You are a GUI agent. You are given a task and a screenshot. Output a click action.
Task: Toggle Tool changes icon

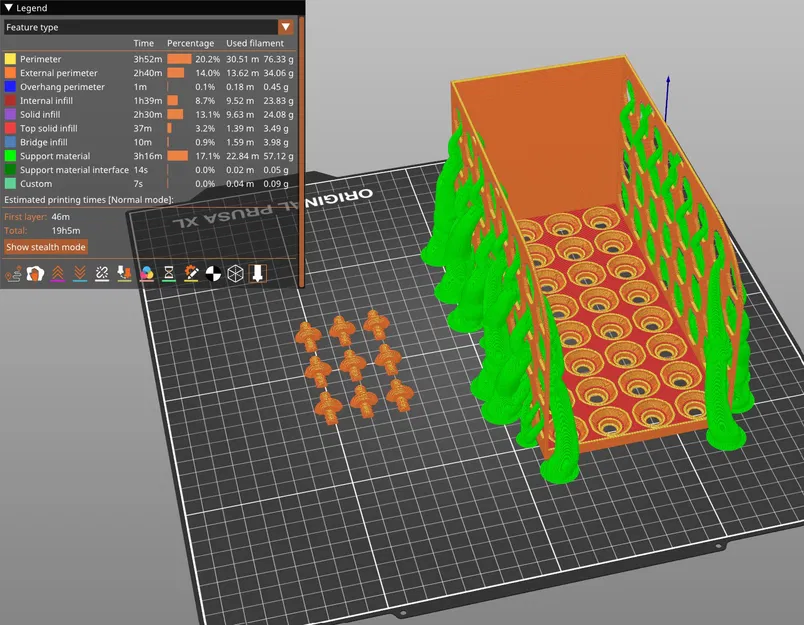(x=124, y=274)
